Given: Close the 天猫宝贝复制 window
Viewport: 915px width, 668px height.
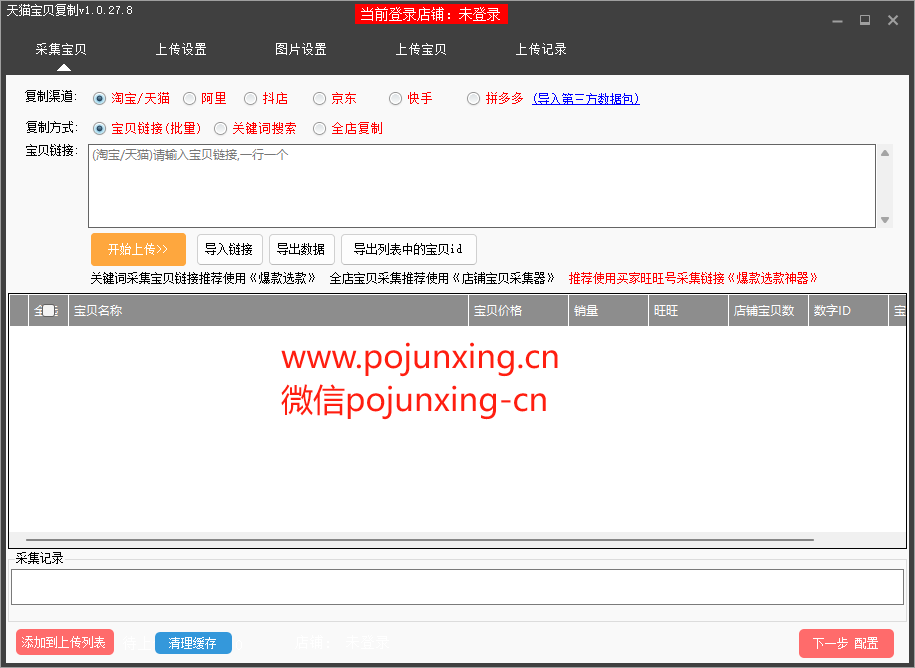Looking at the screenshot, I should click(893, 20).
